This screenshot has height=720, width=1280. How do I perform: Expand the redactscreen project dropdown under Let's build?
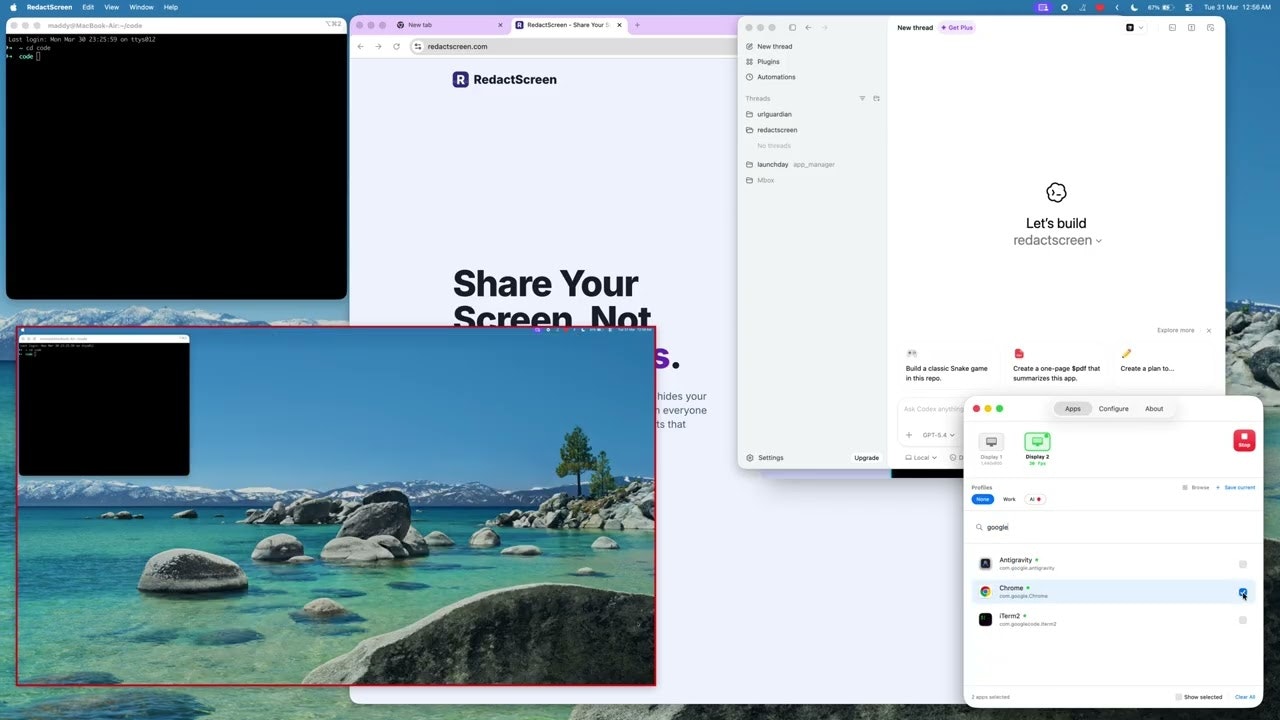coord(1058,240)
